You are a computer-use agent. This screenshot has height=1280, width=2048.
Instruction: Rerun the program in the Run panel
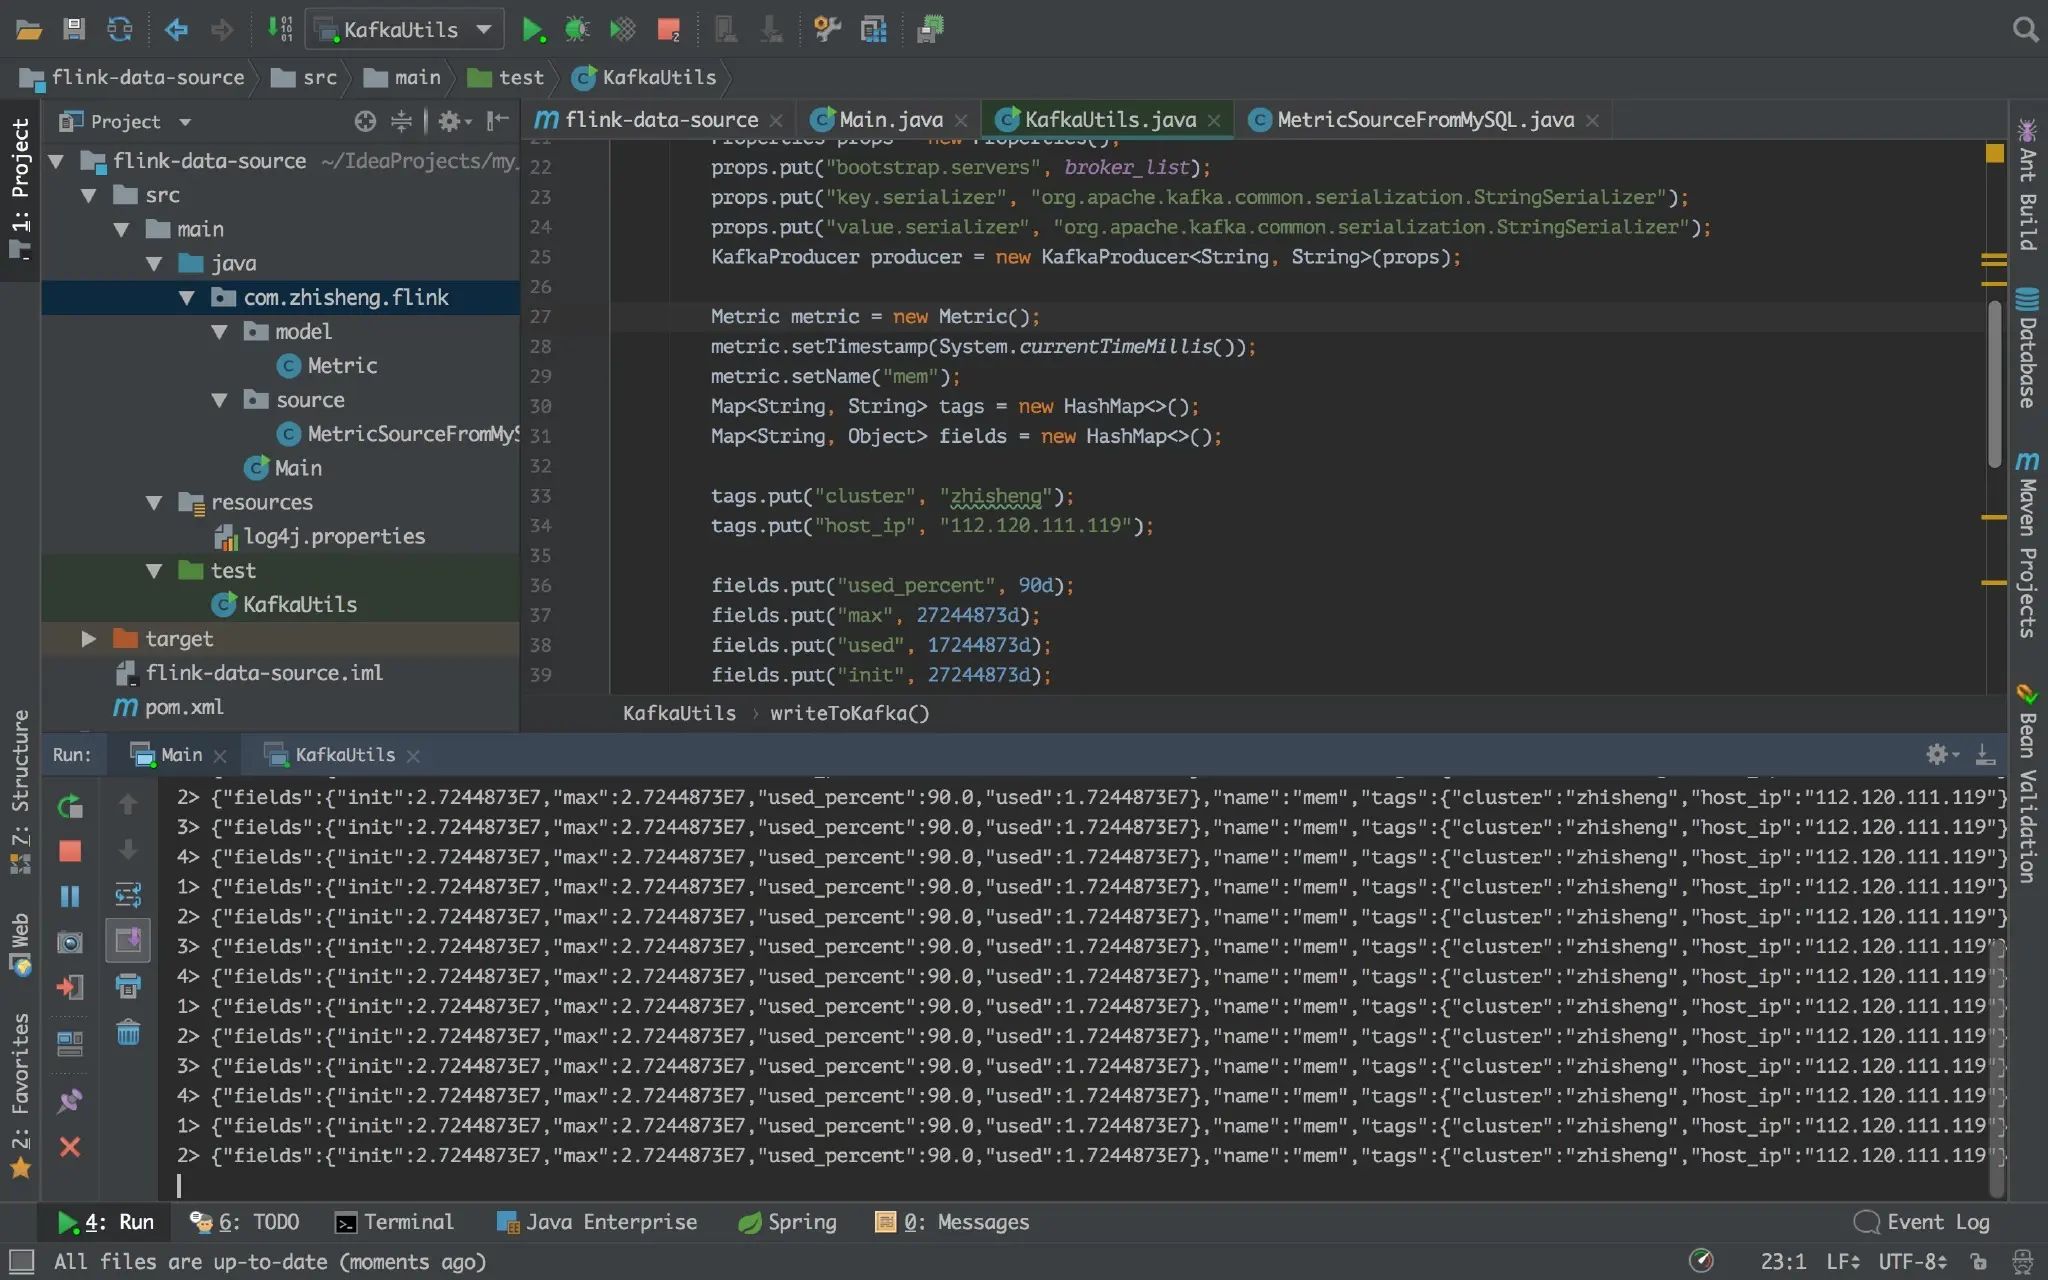(x=70, y=806)
